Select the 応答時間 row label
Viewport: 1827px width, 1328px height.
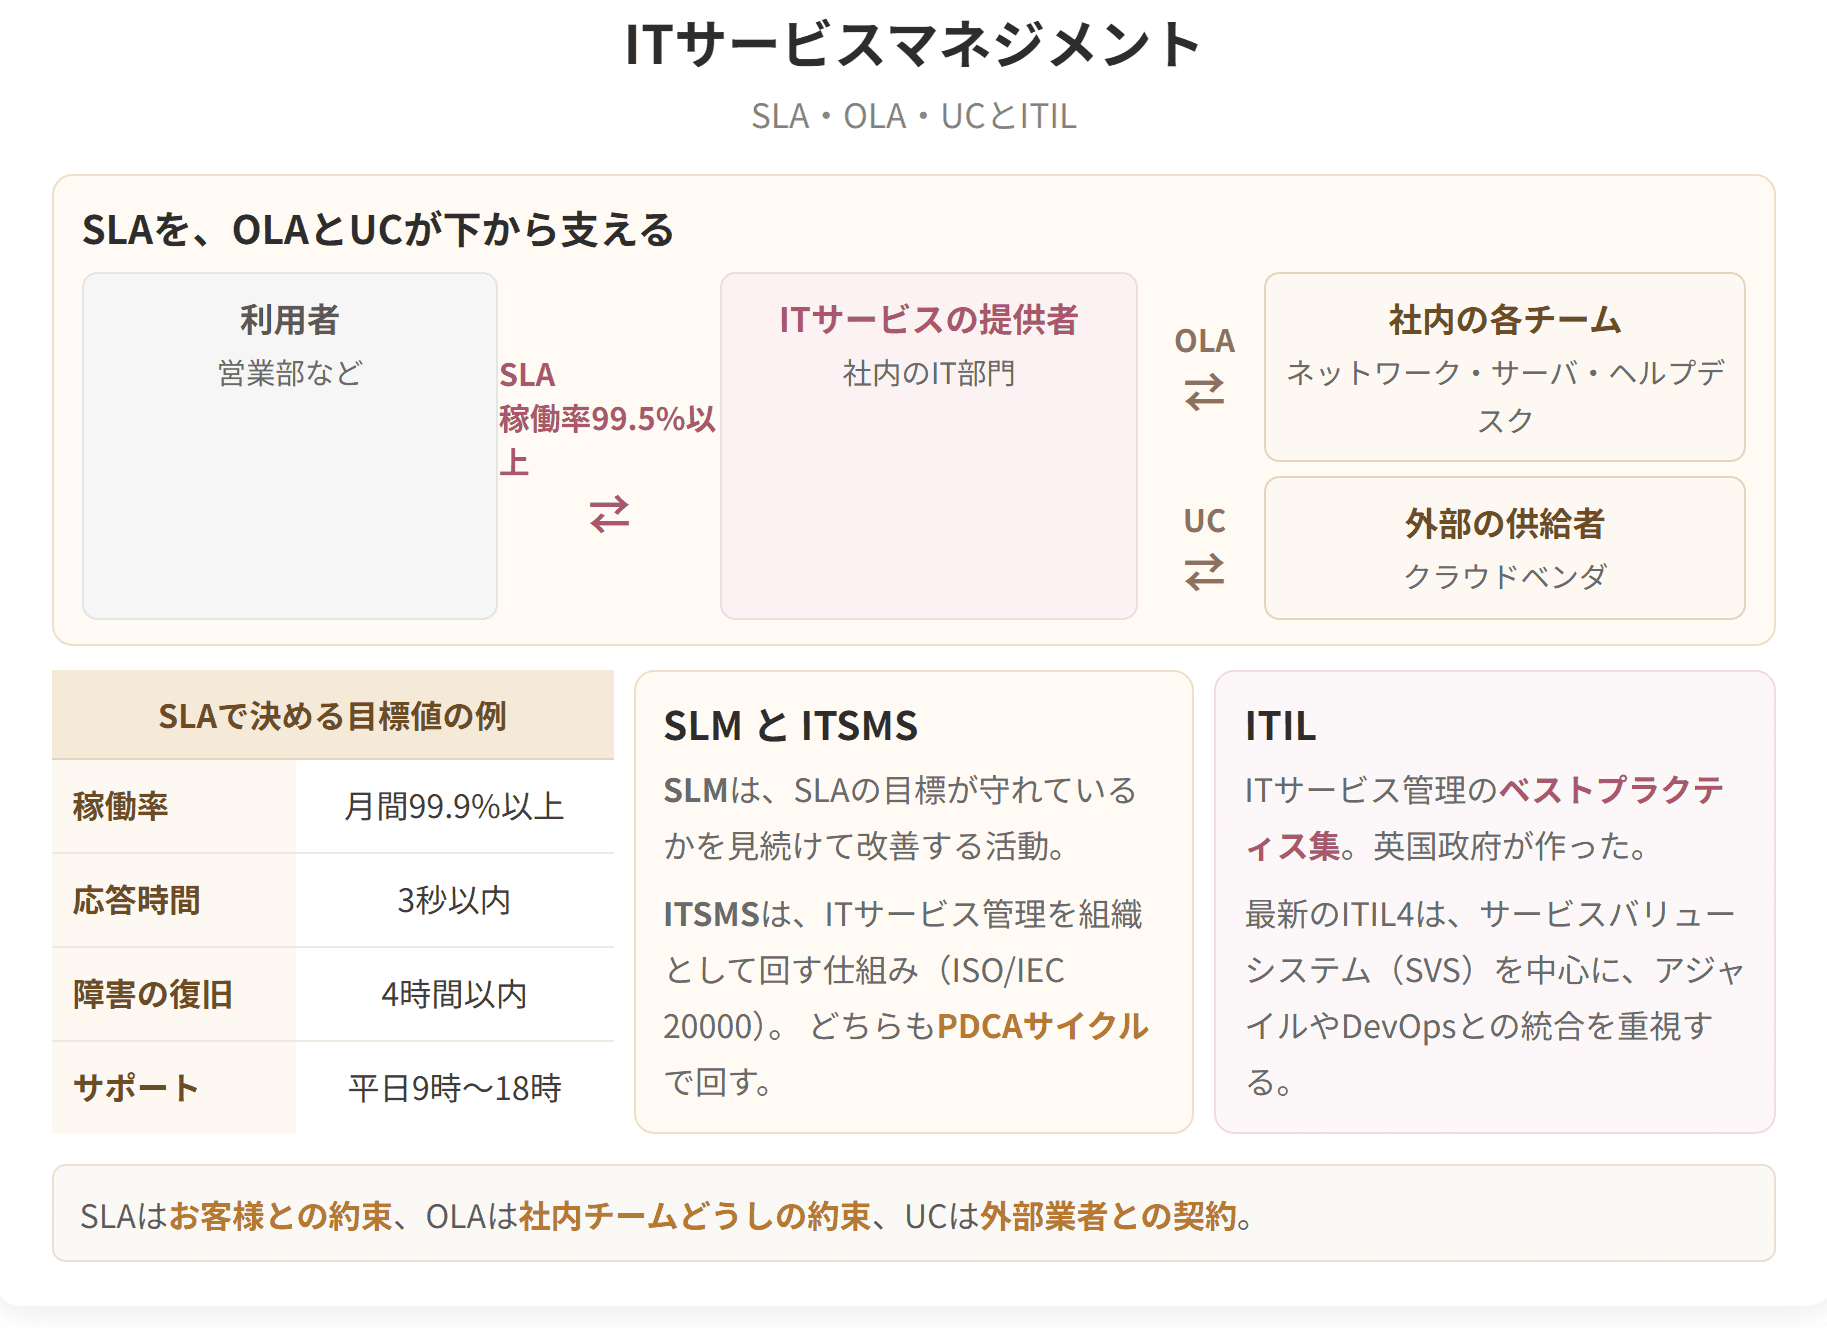pos(136,900)
